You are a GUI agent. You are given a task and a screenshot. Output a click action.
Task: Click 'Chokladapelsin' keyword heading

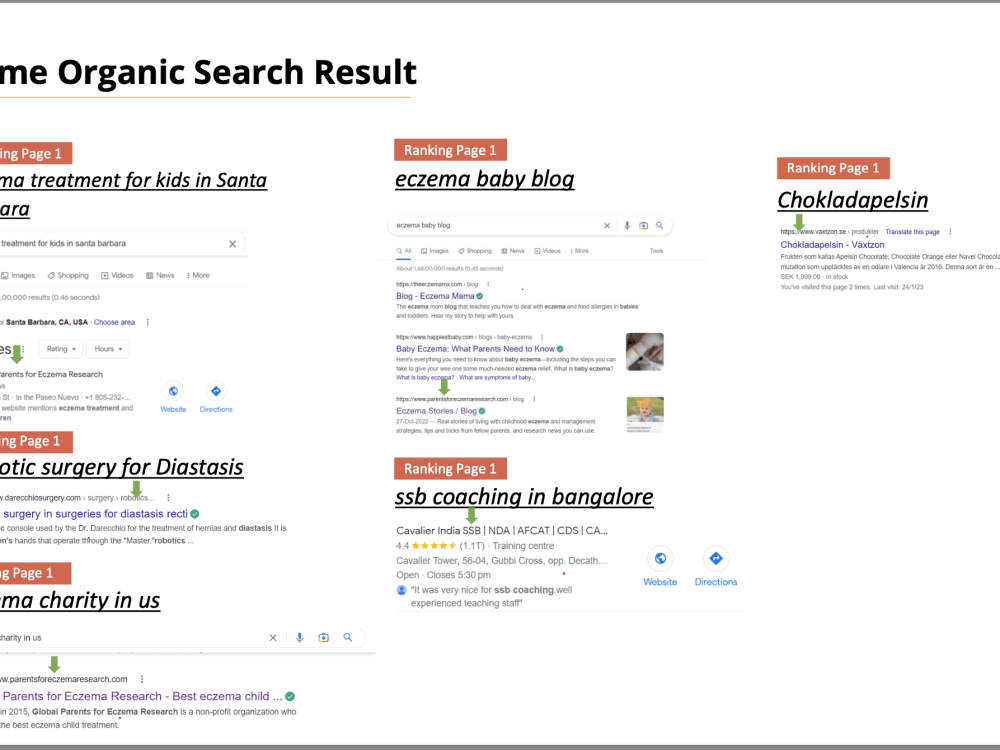point(853,200)
